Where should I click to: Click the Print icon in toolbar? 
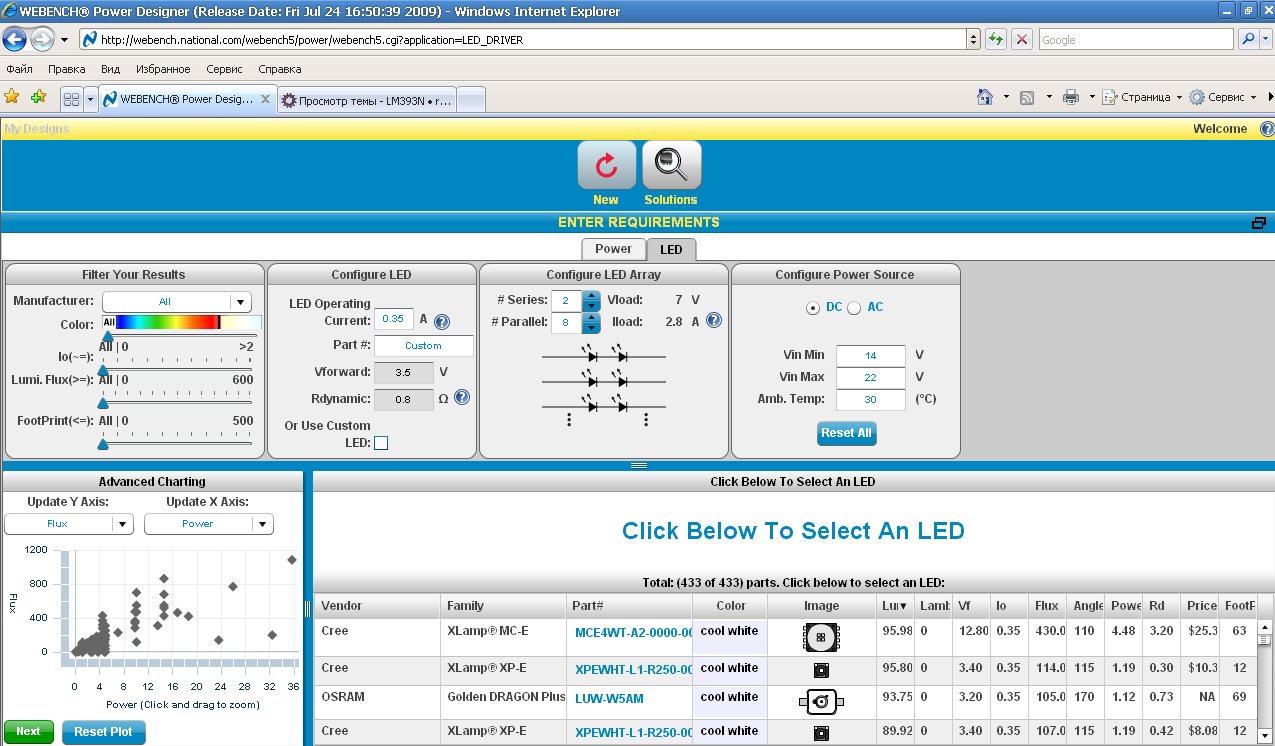point(1070,97)
